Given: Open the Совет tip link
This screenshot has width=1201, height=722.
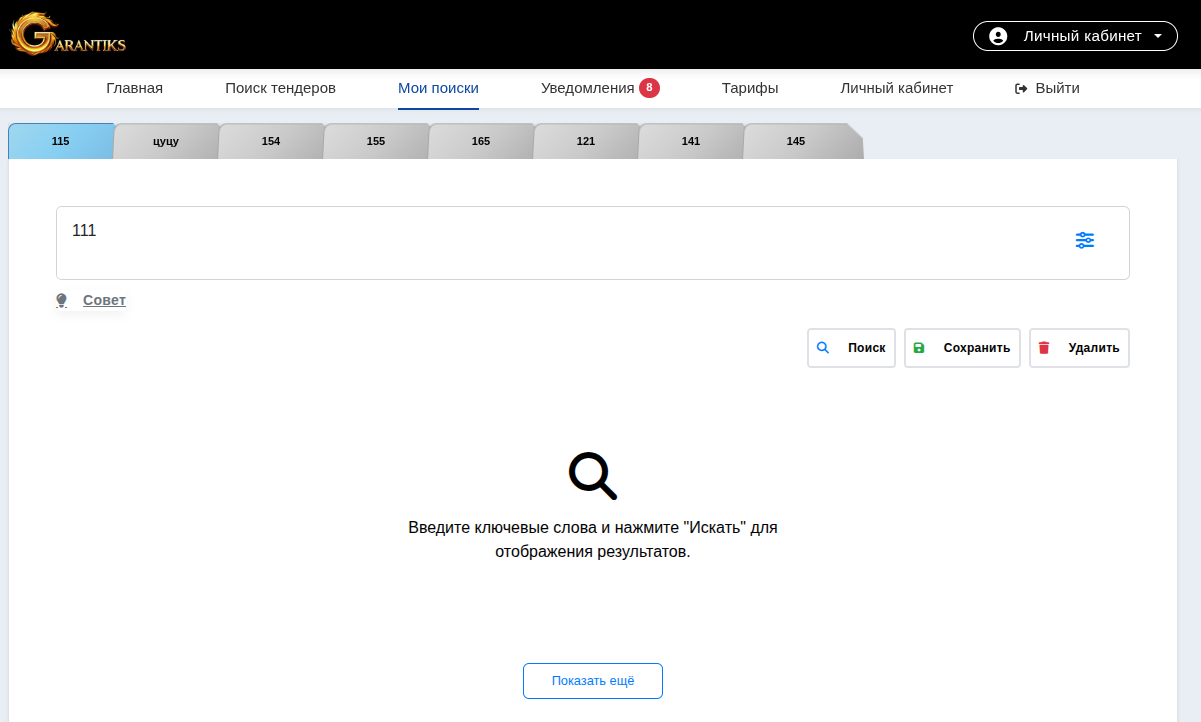Looking at the screenshot, I should pos(104,299).
